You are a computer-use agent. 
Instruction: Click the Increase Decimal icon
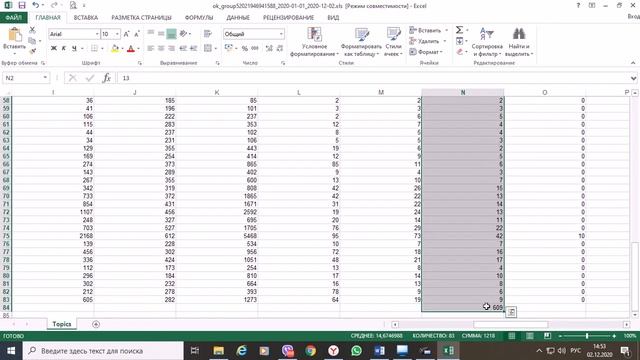(269, 48)
